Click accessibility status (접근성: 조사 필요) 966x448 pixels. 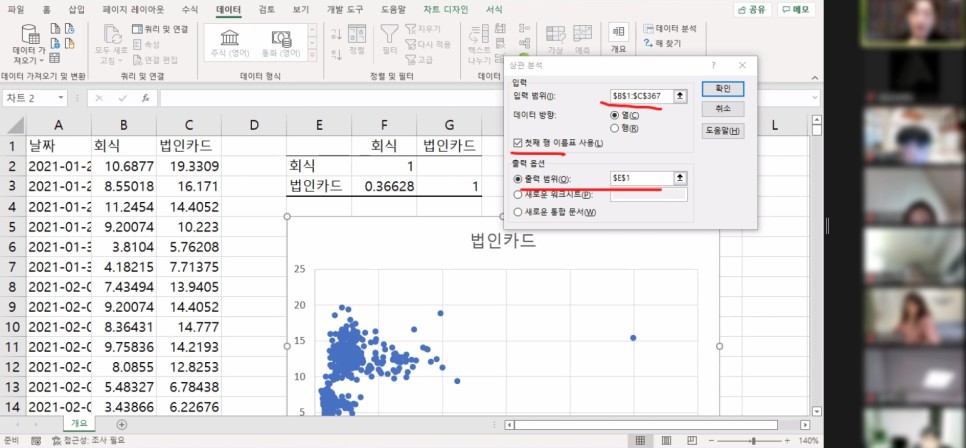click(89, 441)
